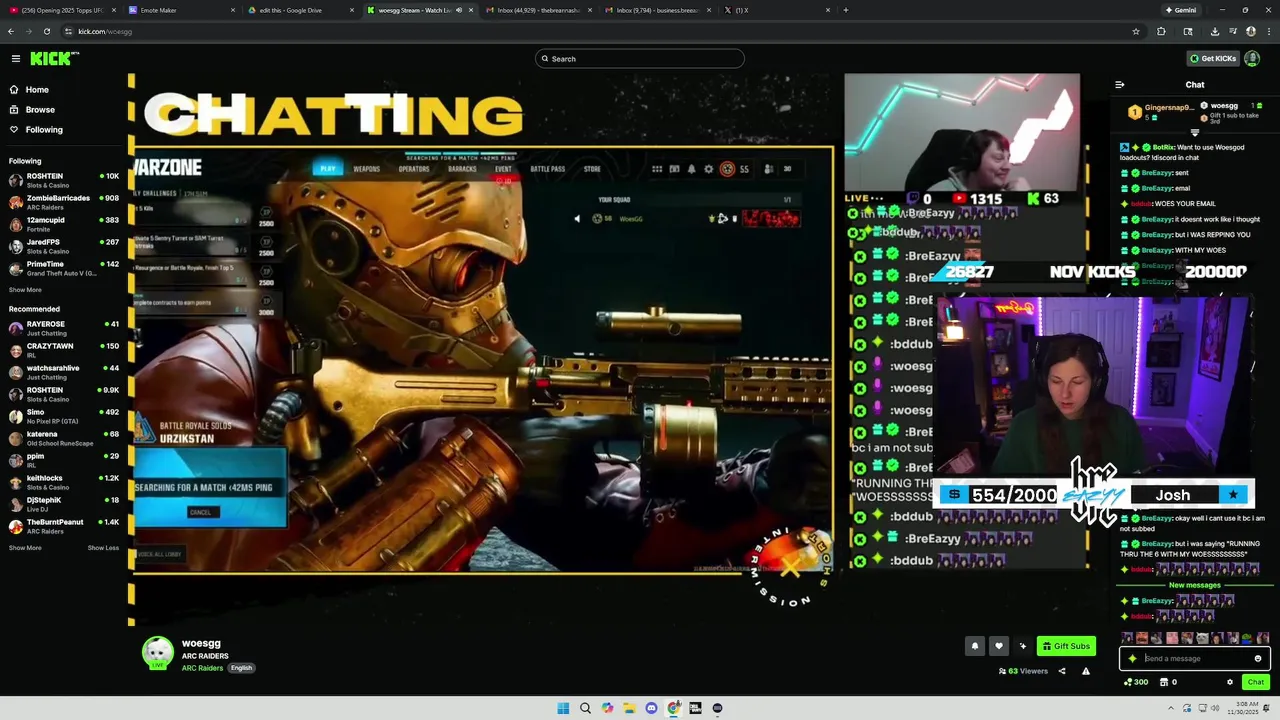Click the KICK logo
This screenshot has width=1280, height=720.
coord(52,59)
